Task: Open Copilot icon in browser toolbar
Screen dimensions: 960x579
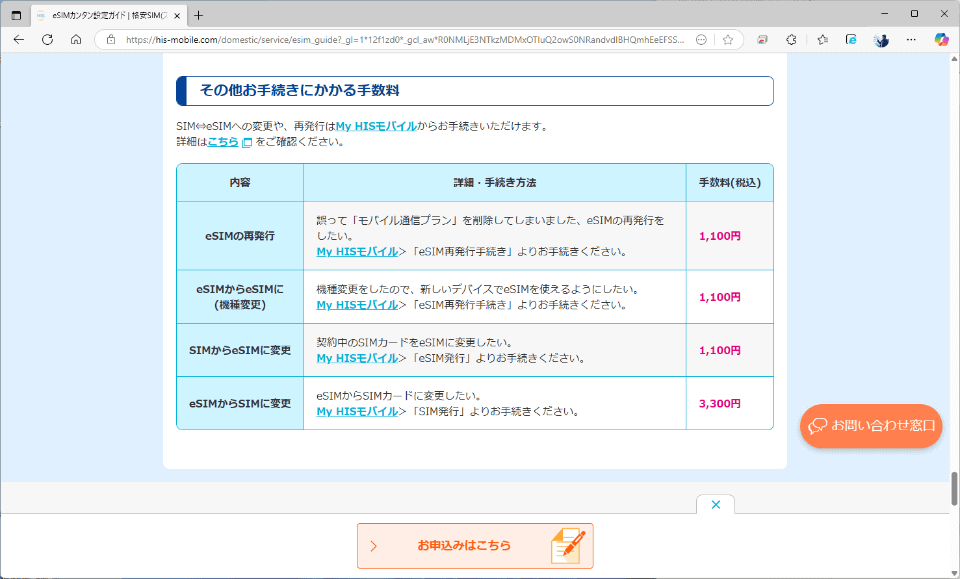Action: (941, 40)
